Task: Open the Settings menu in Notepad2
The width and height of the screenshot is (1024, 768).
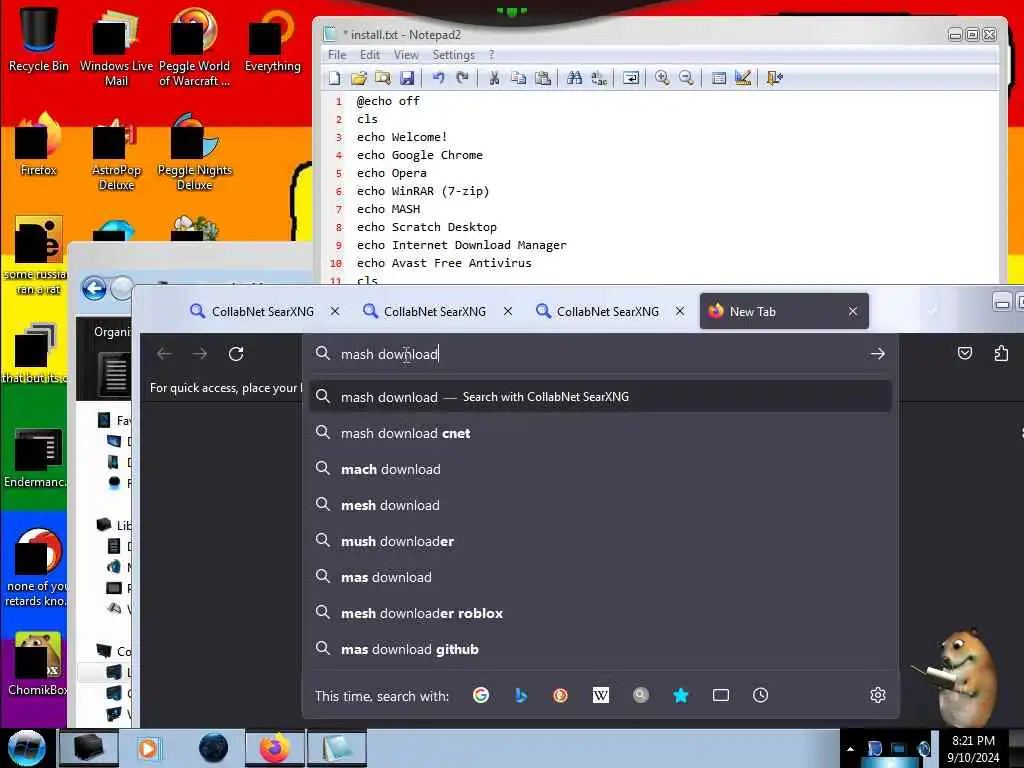Action: [x=453, y=55]
